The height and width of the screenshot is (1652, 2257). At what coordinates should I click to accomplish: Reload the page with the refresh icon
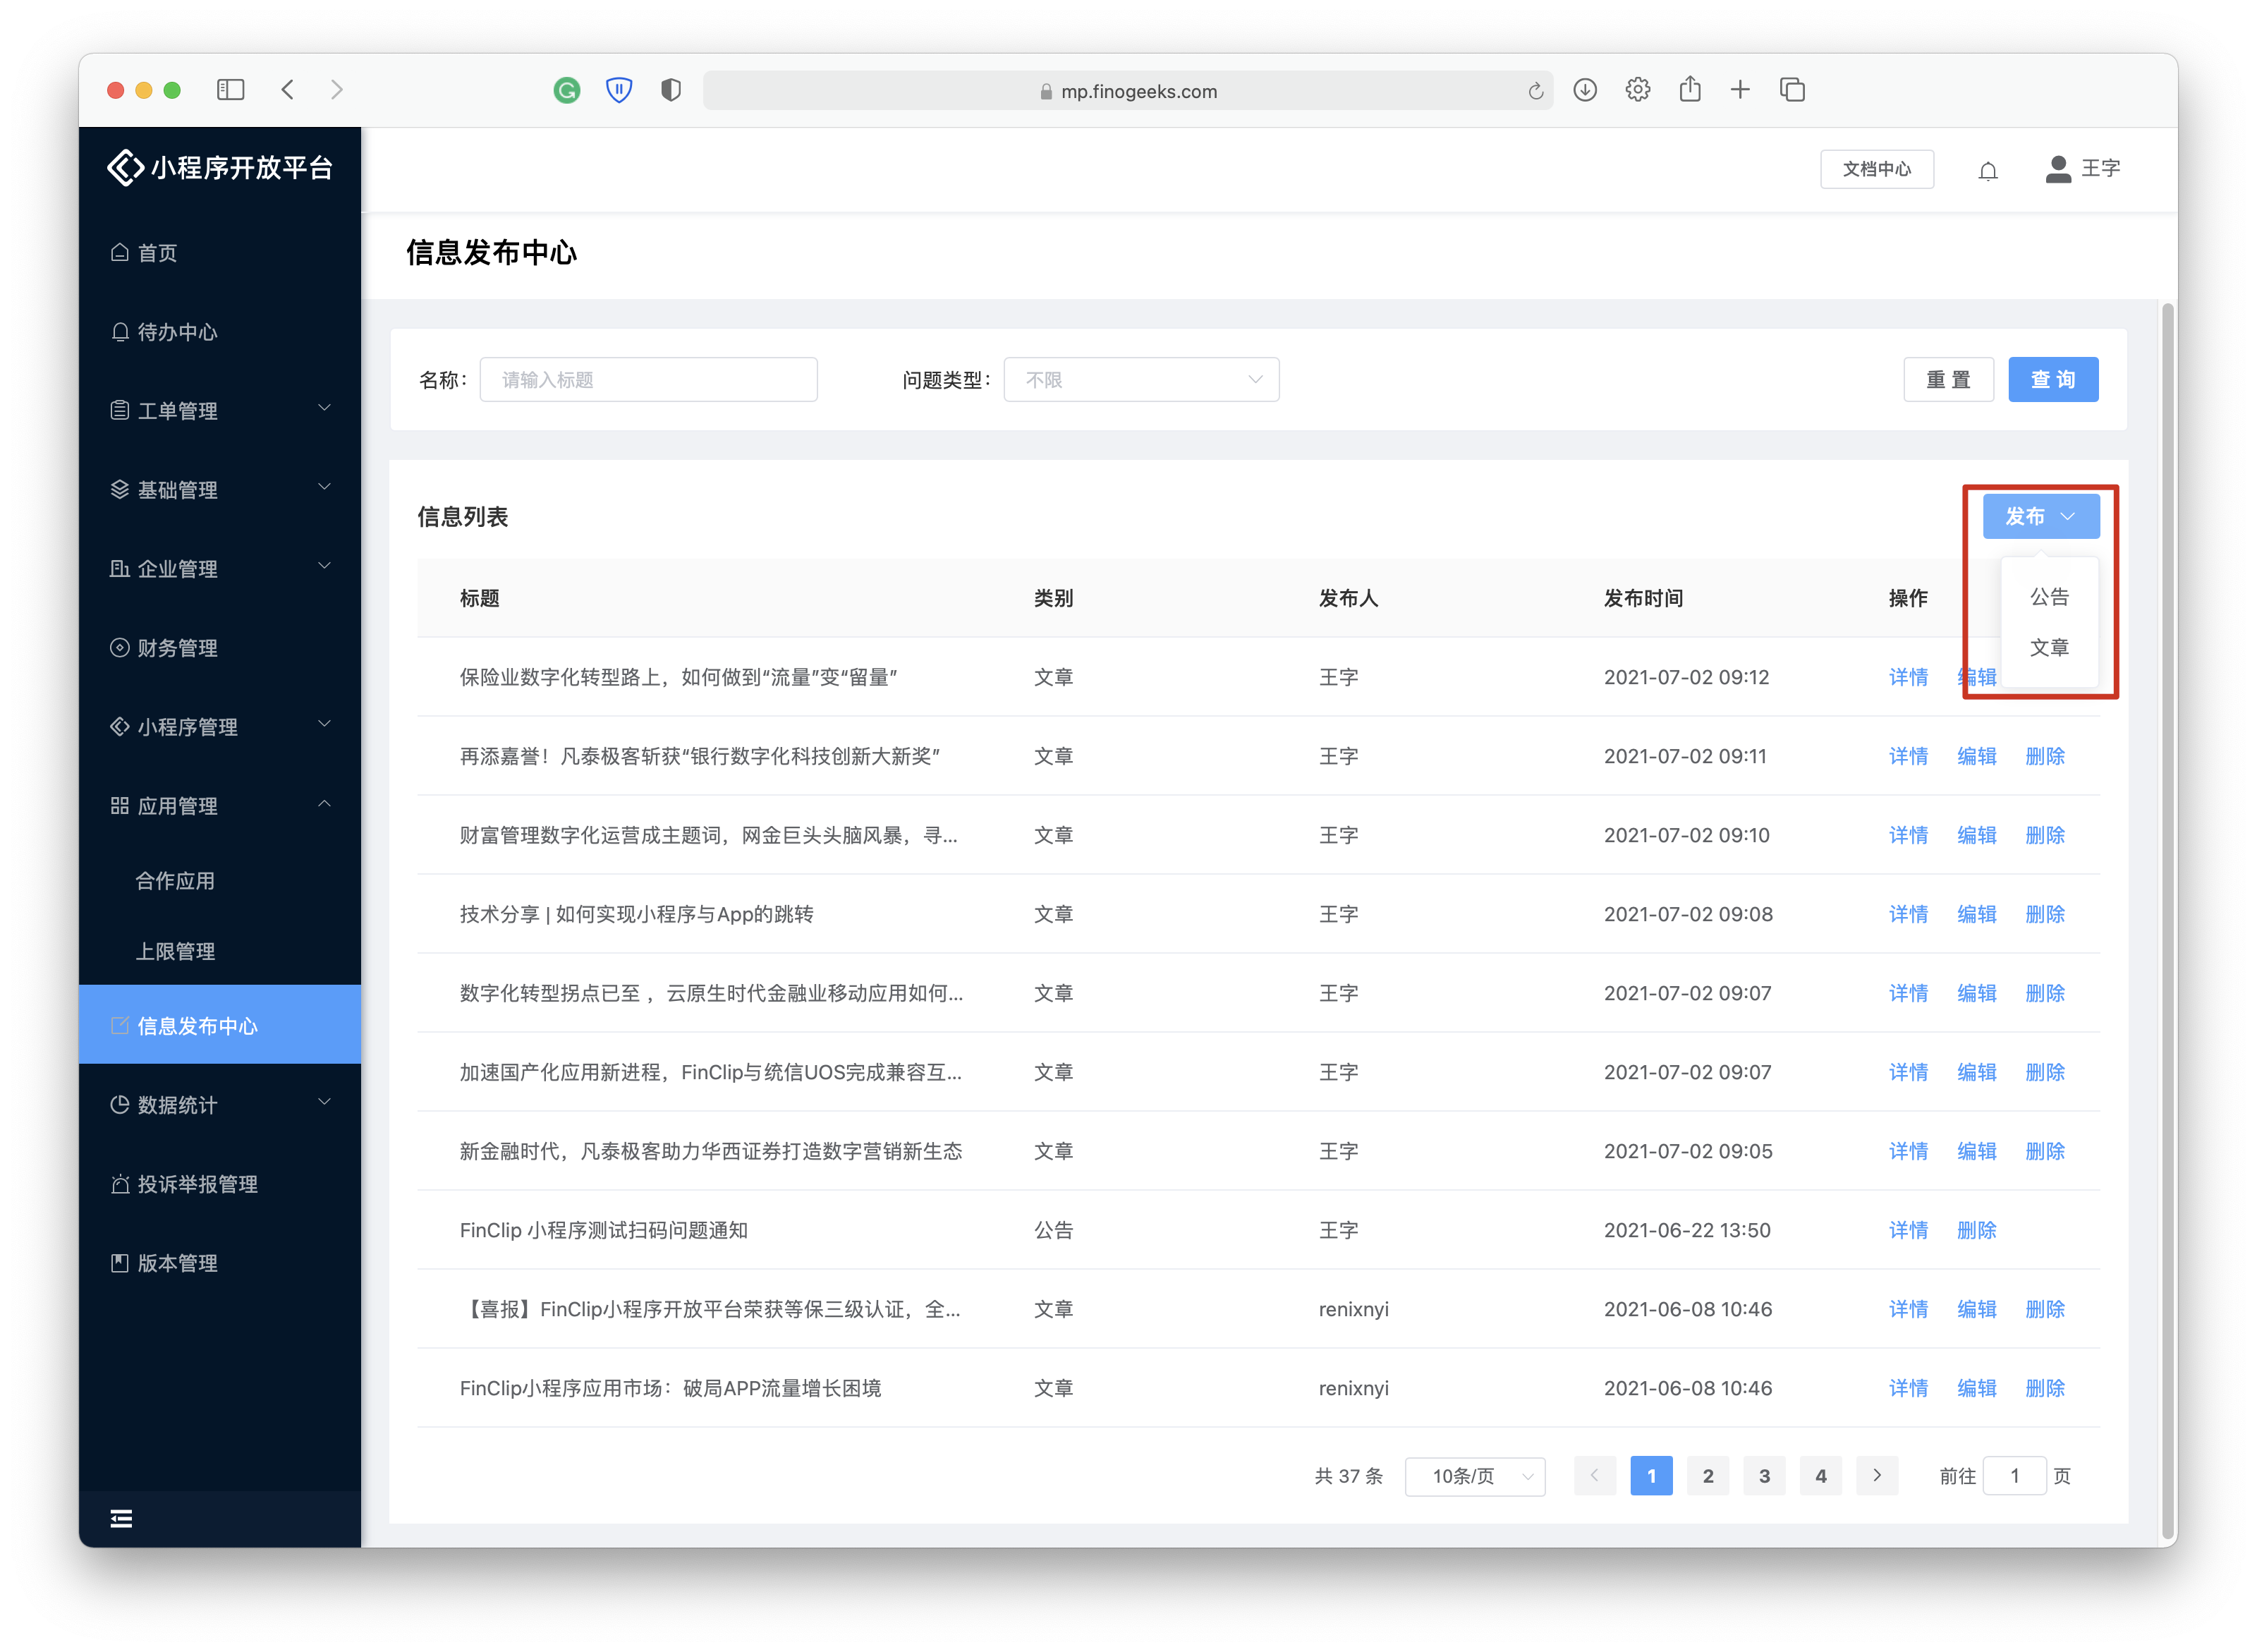pyautogui.click(x=1535, y=92)
